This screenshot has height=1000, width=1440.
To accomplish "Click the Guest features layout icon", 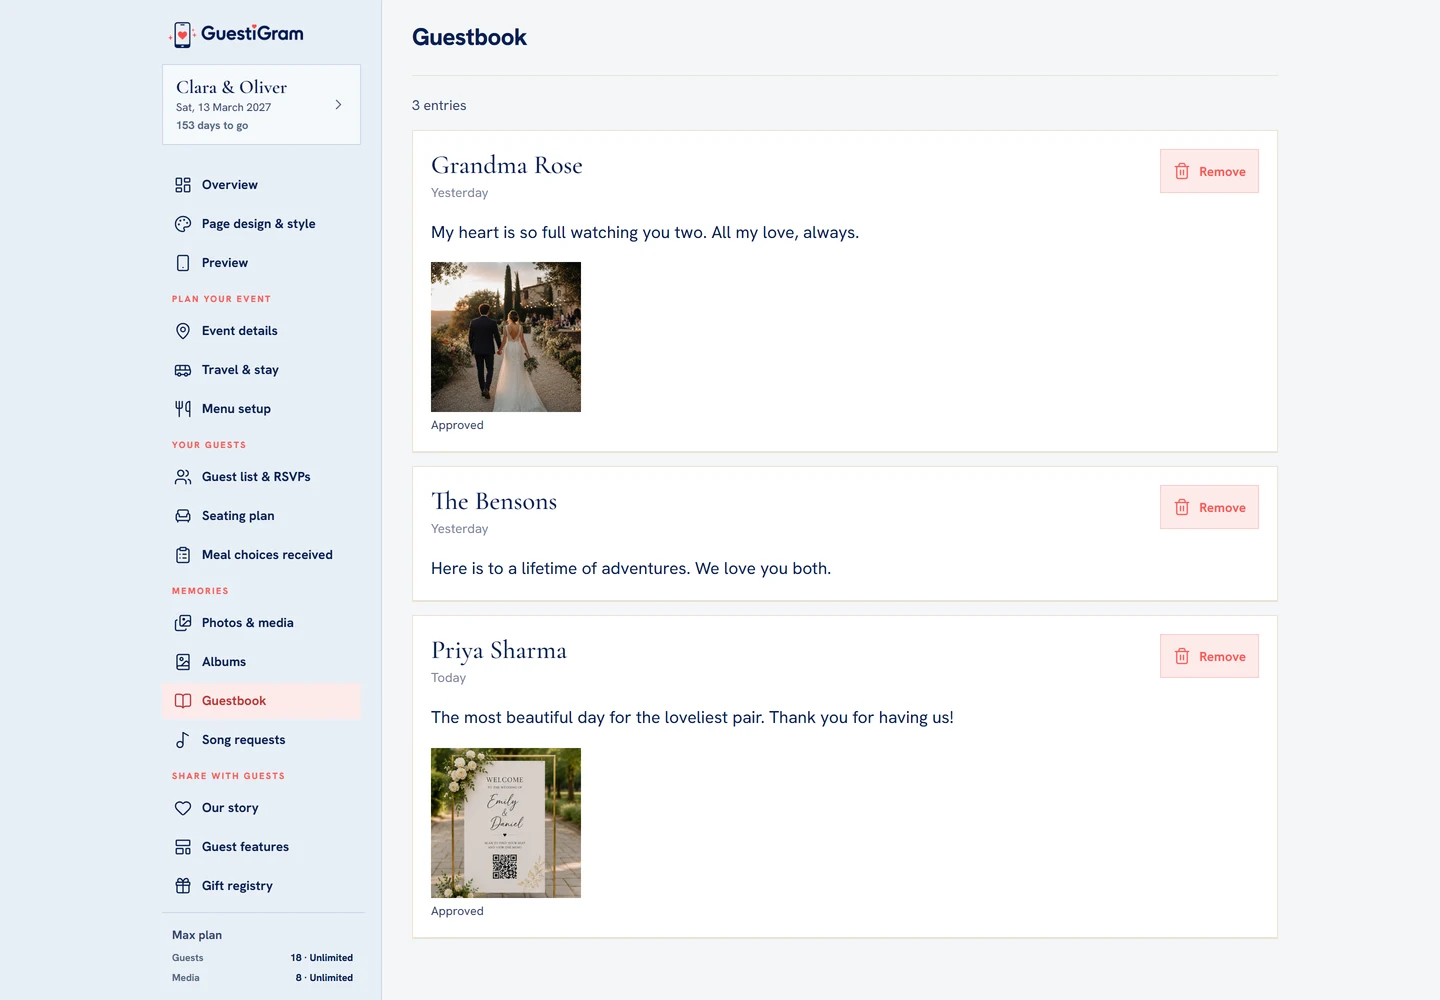I will pyautogui.click(x=183, y=847).
